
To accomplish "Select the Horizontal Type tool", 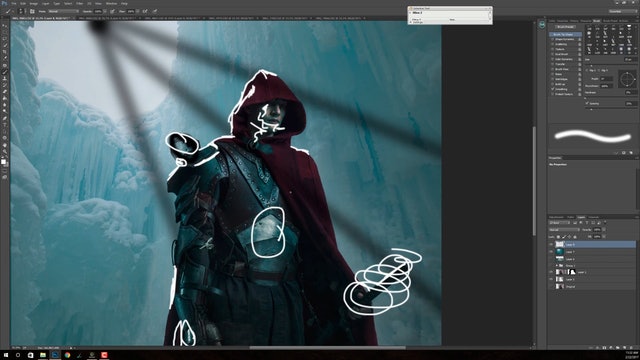I will click(4, 125).
